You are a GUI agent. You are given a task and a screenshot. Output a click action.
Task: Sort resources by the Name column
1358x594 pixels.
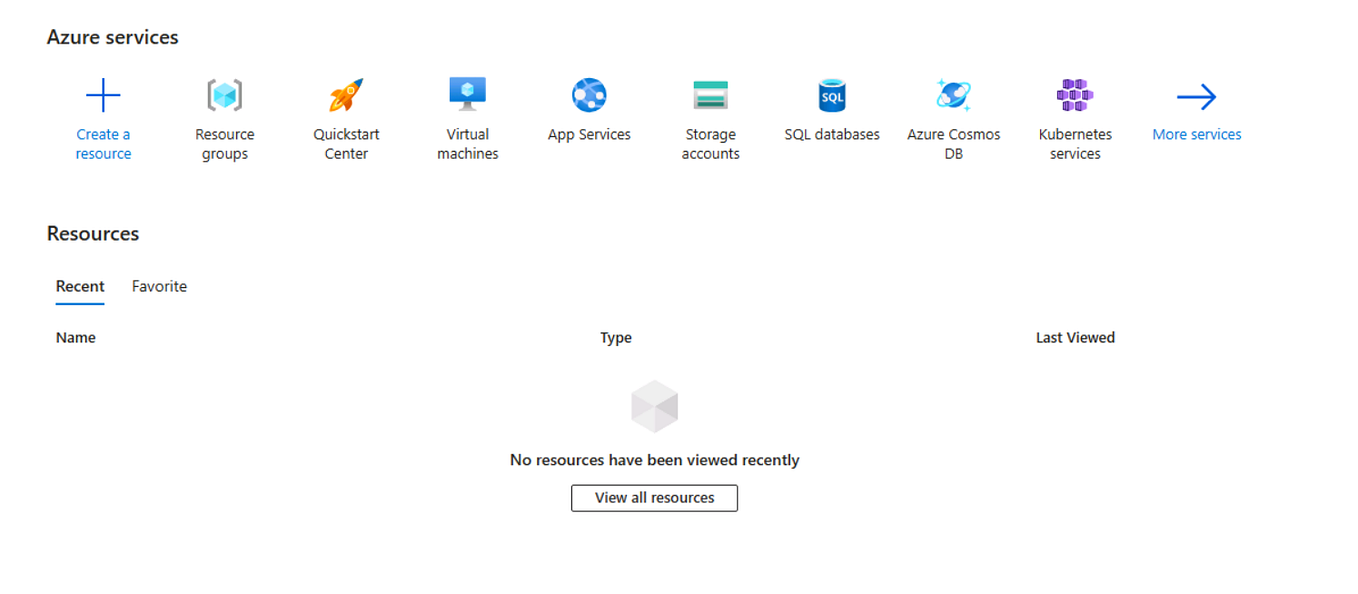click(75, 337)
